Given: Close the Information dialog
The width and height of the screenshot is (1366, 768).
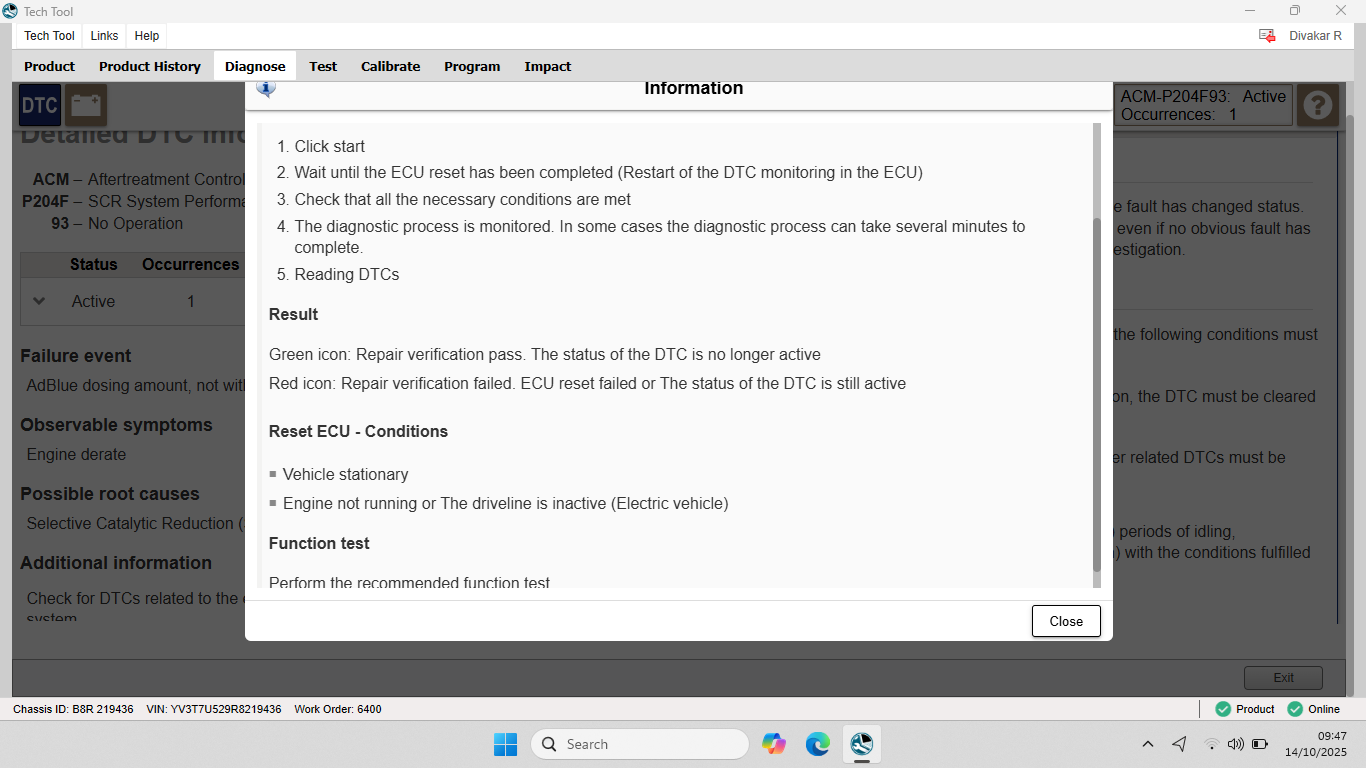Looking at the screenshot, I should 1066,621.
